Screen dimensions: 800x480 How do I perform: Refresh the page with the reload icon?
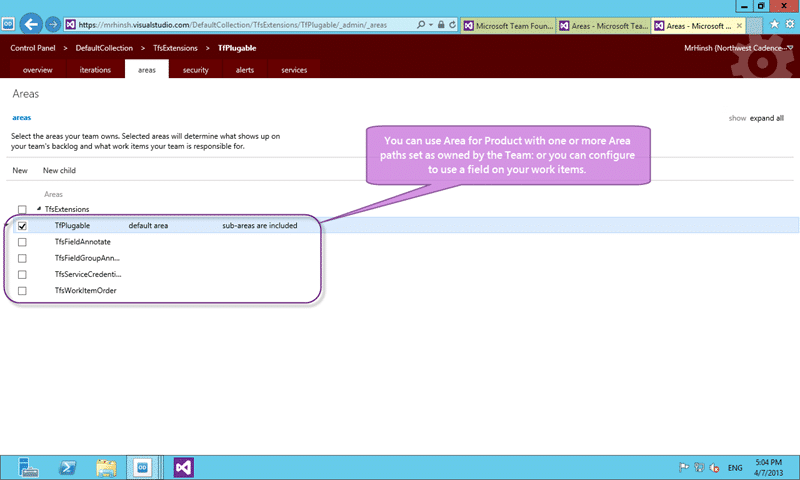coord(453,24)
